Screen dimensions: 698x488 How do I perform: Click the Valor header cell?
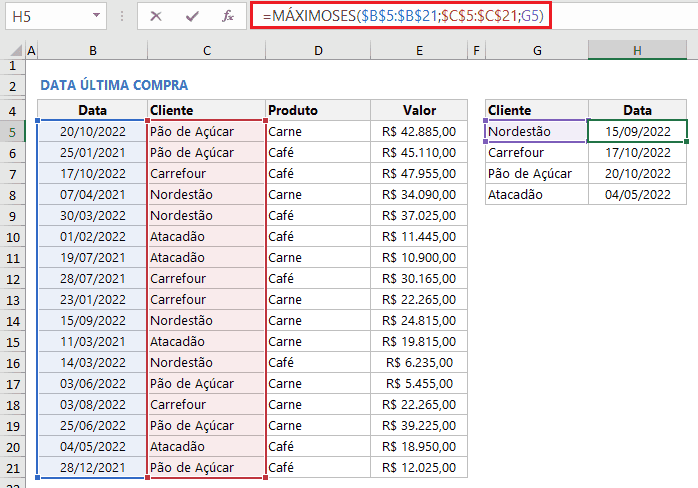[x=418, y=110]
